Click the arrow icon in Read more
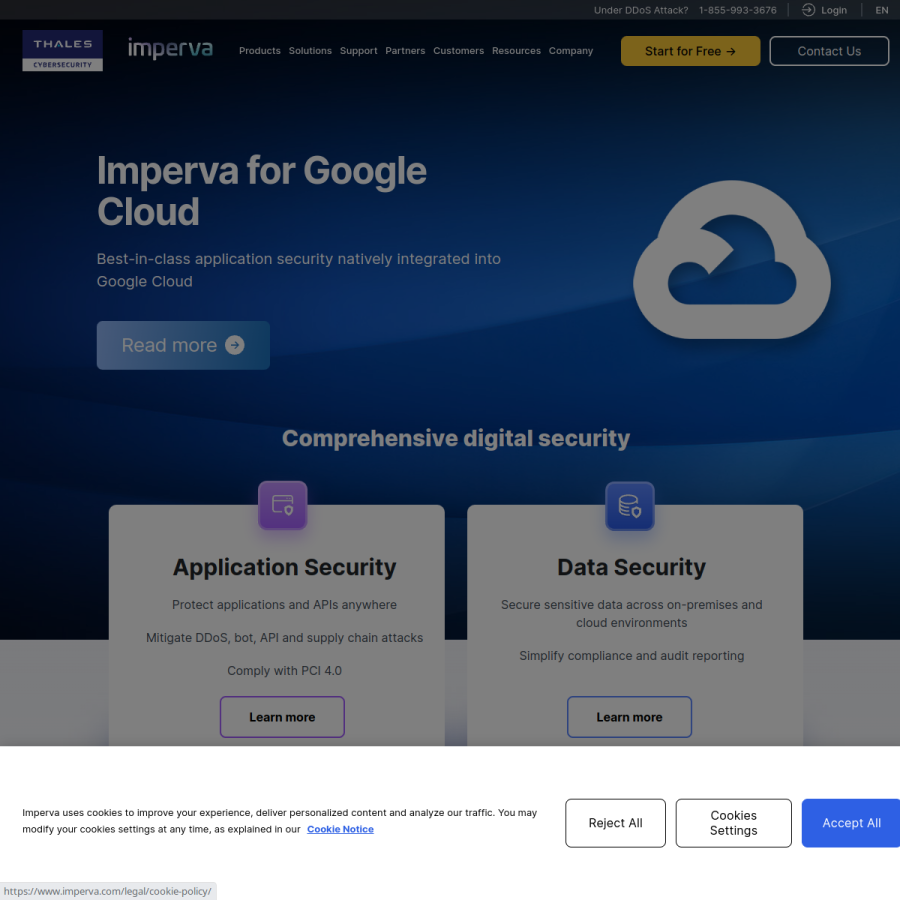Image resolution: width=900 pixels, height=900 pixels. tap(235, 345)
